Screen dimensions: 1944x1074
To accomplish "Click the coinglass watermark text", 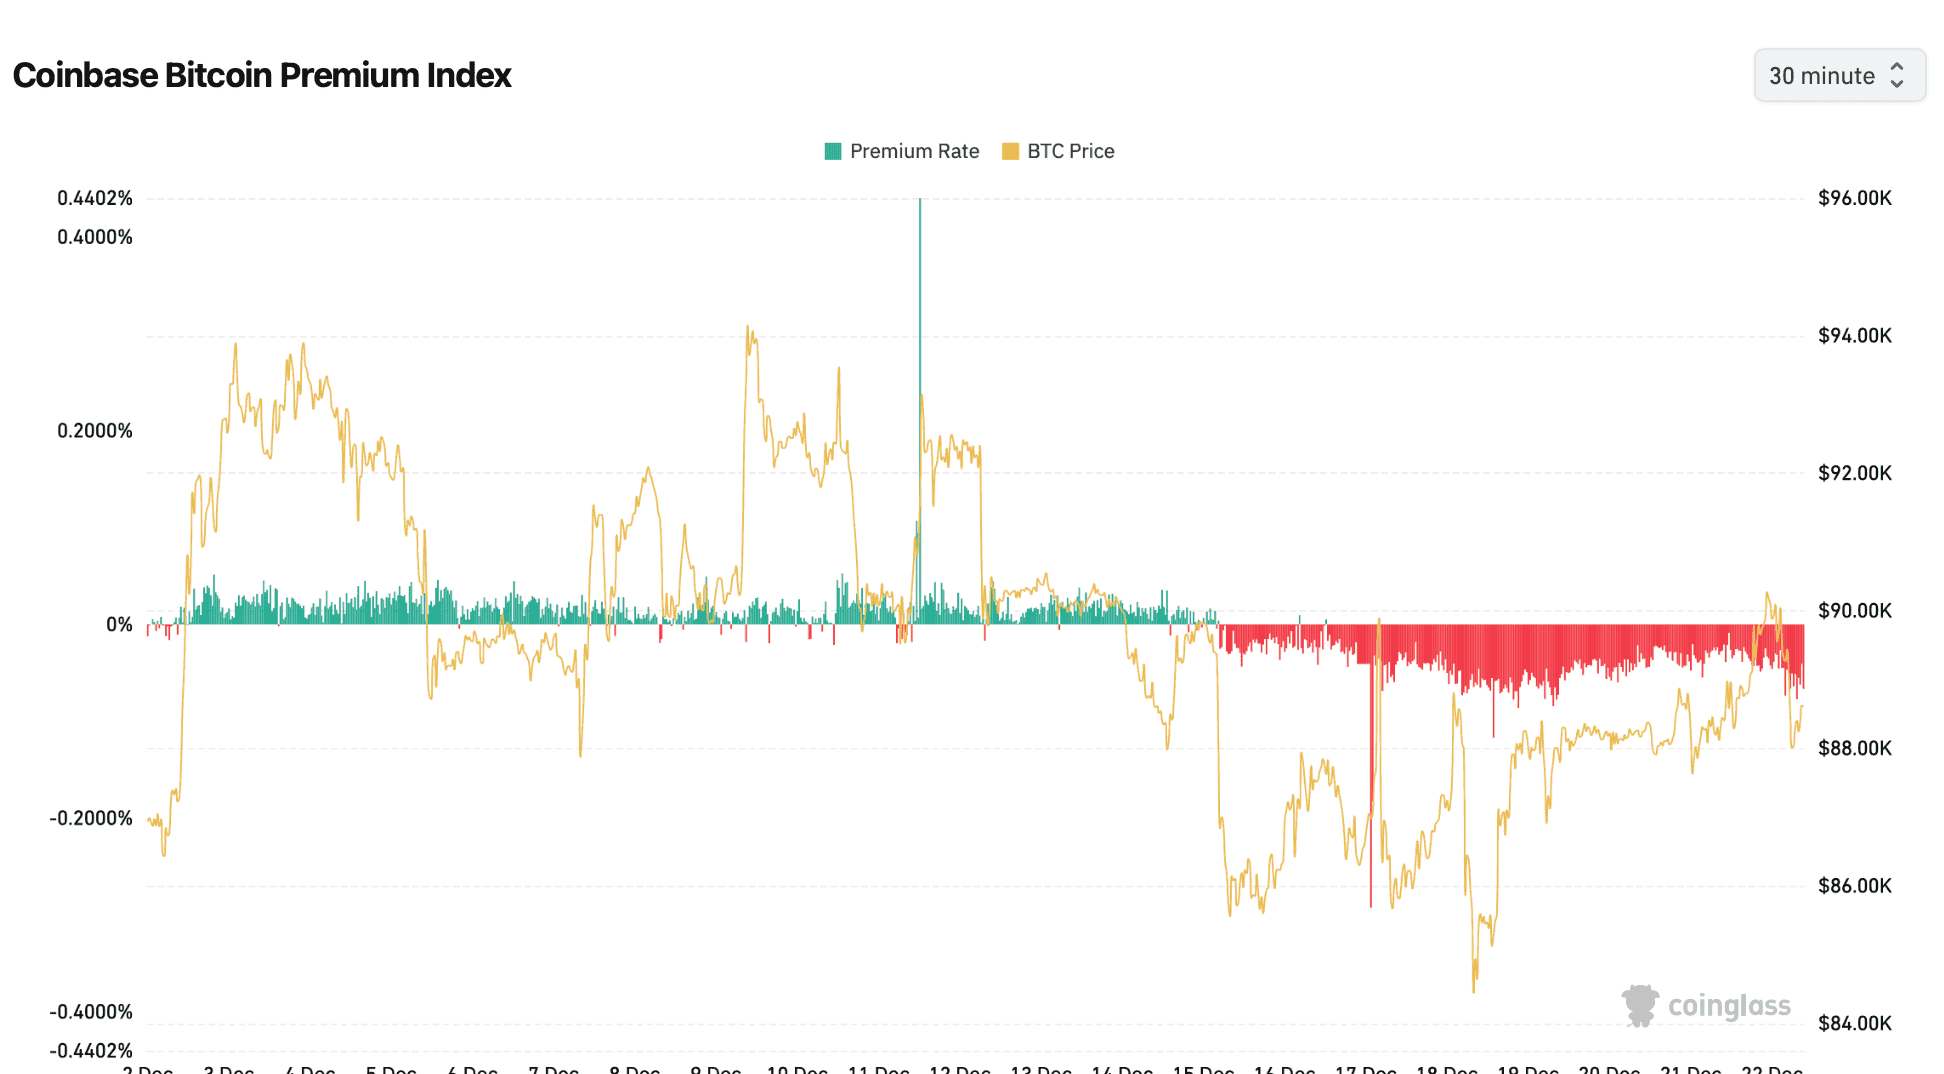I will pos(1729,1005).
